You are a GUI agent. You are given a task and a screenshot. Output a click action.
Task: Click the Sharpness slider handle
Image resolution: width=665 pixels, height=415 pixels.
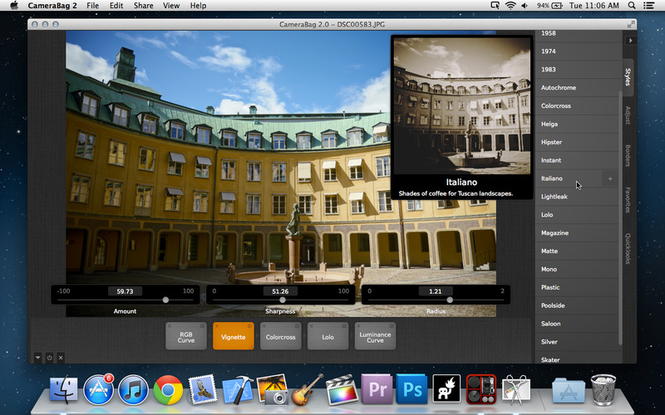[282, 300]
